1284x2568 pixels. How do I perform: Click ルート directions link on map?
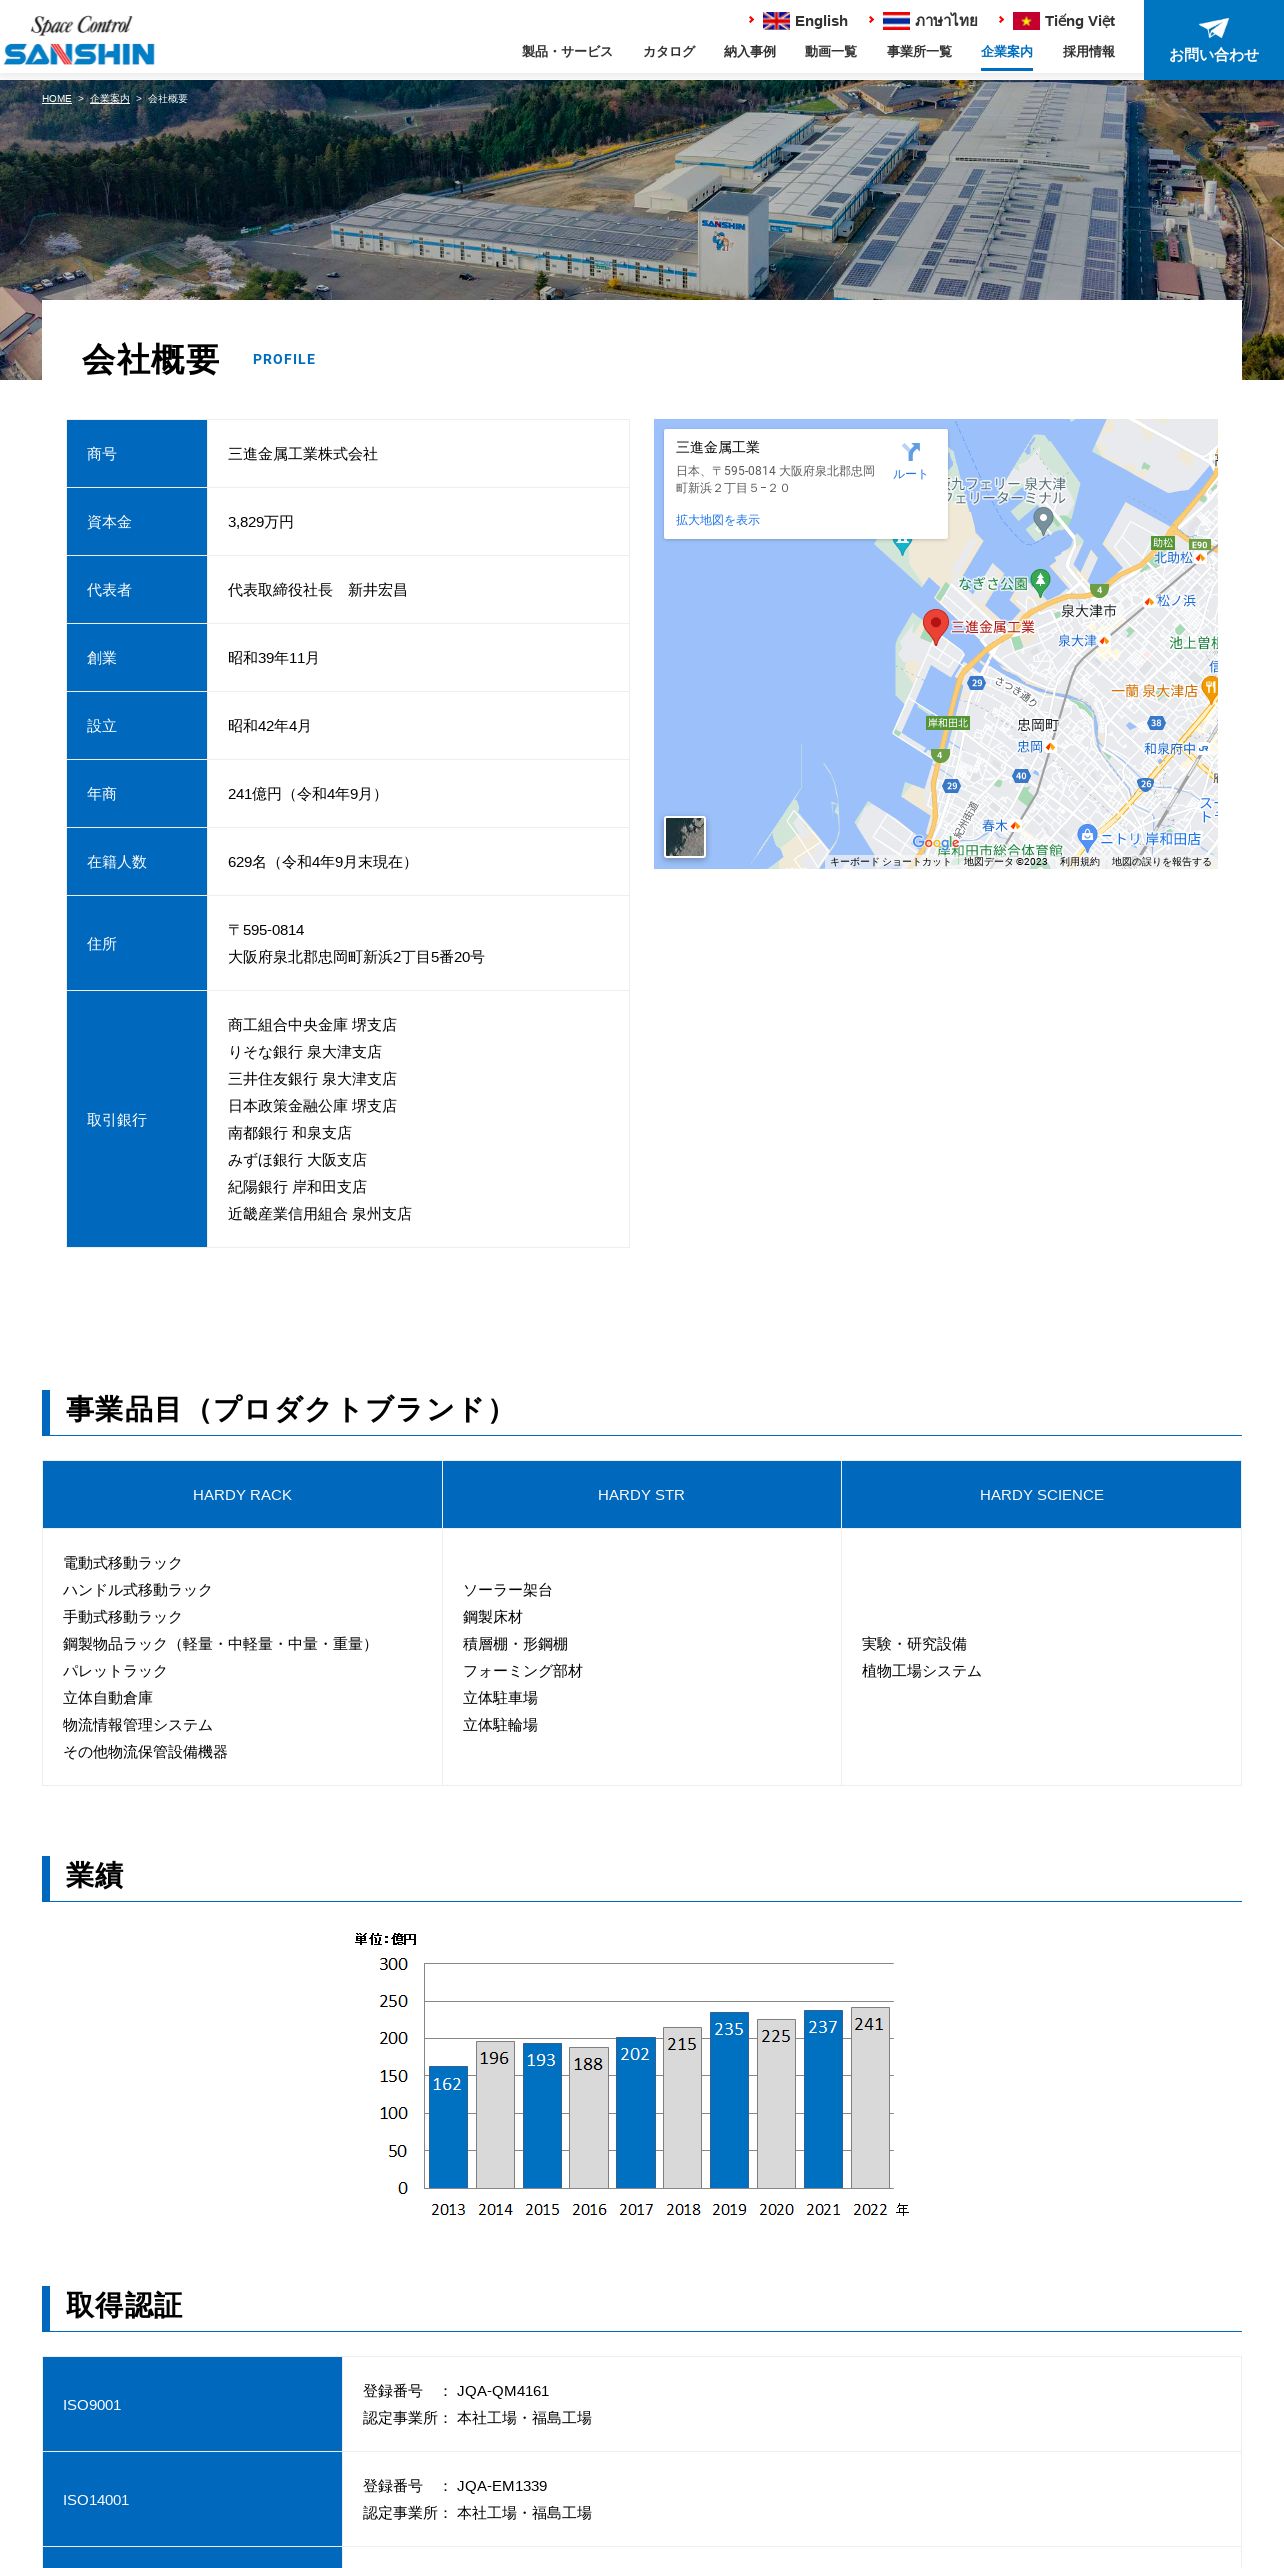[x=910, y=474]
